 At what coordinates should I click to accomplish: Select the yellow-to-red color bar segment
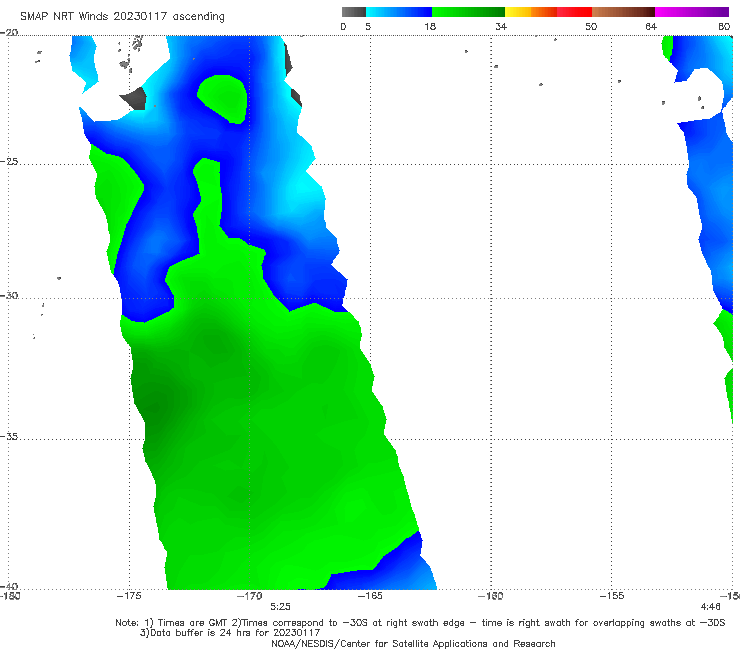click(x=548, y=12)
